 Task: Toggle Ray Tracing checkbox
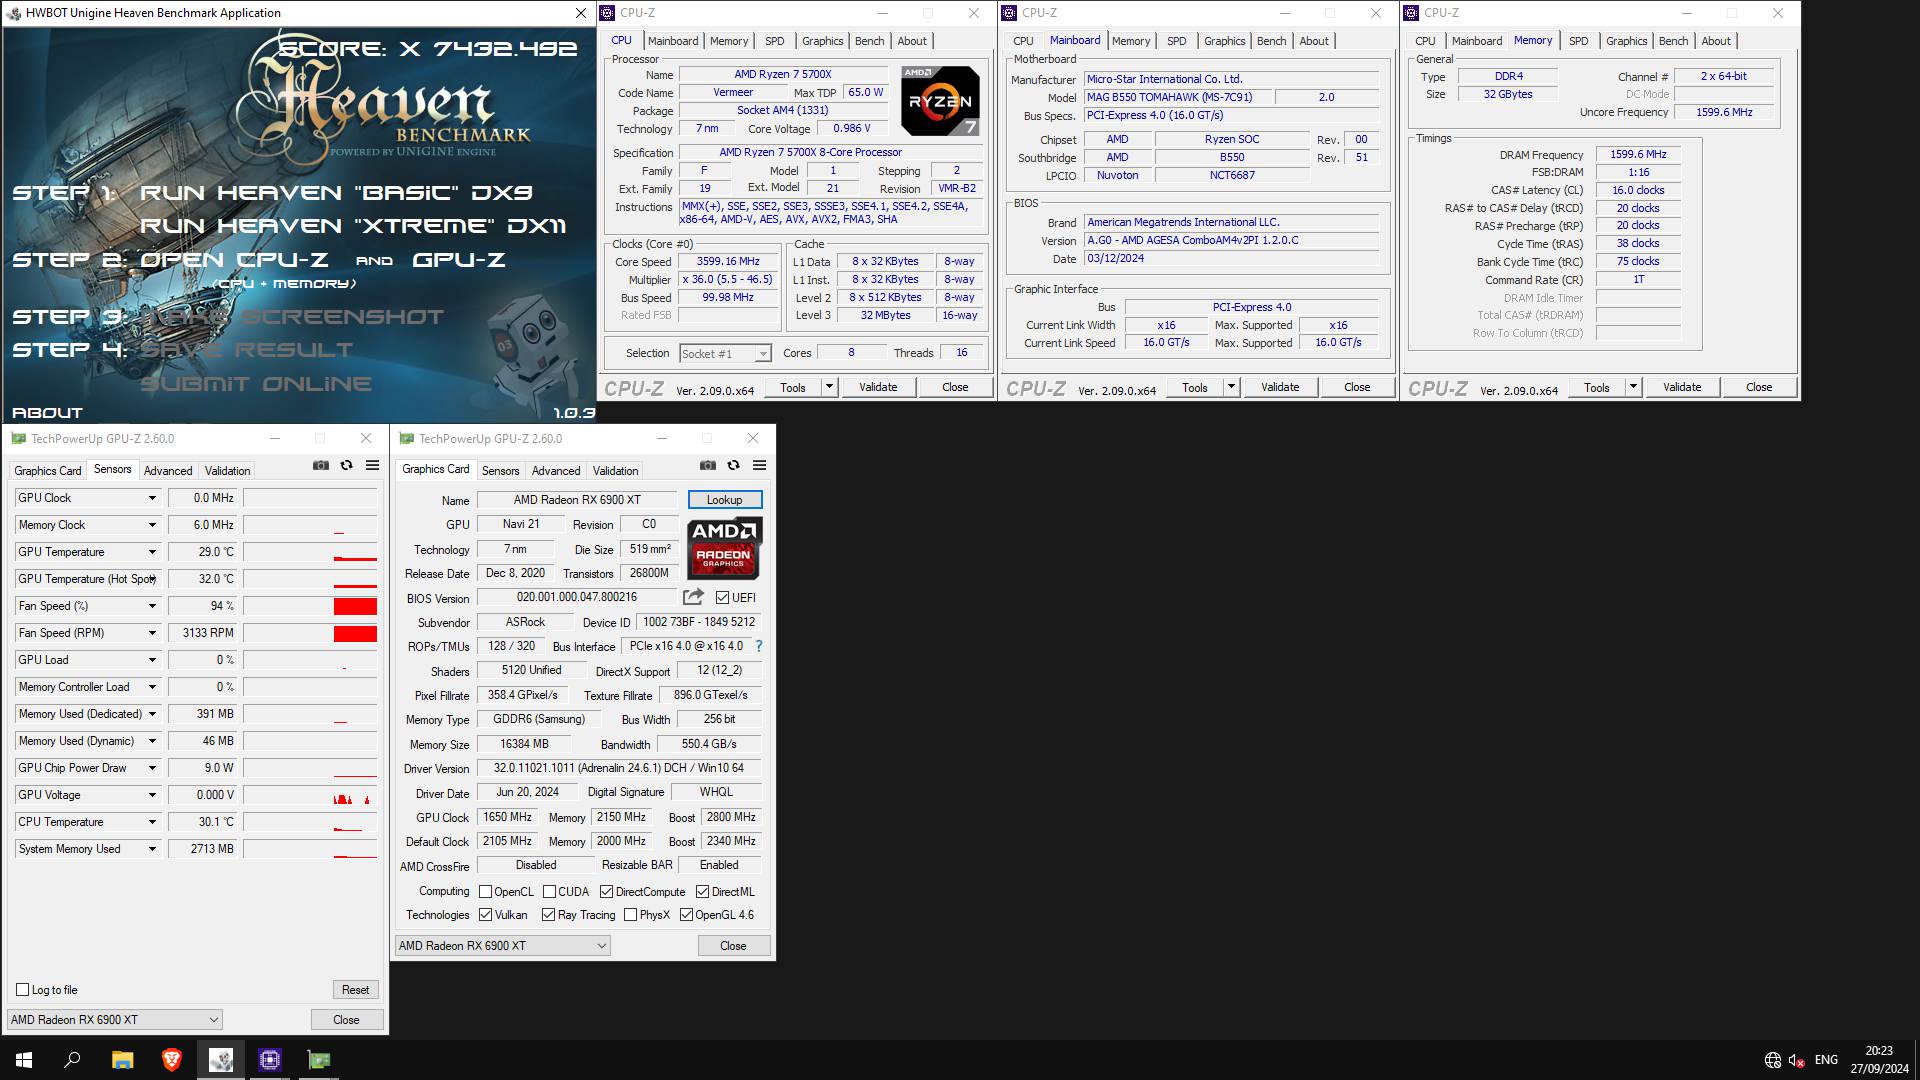548,915
